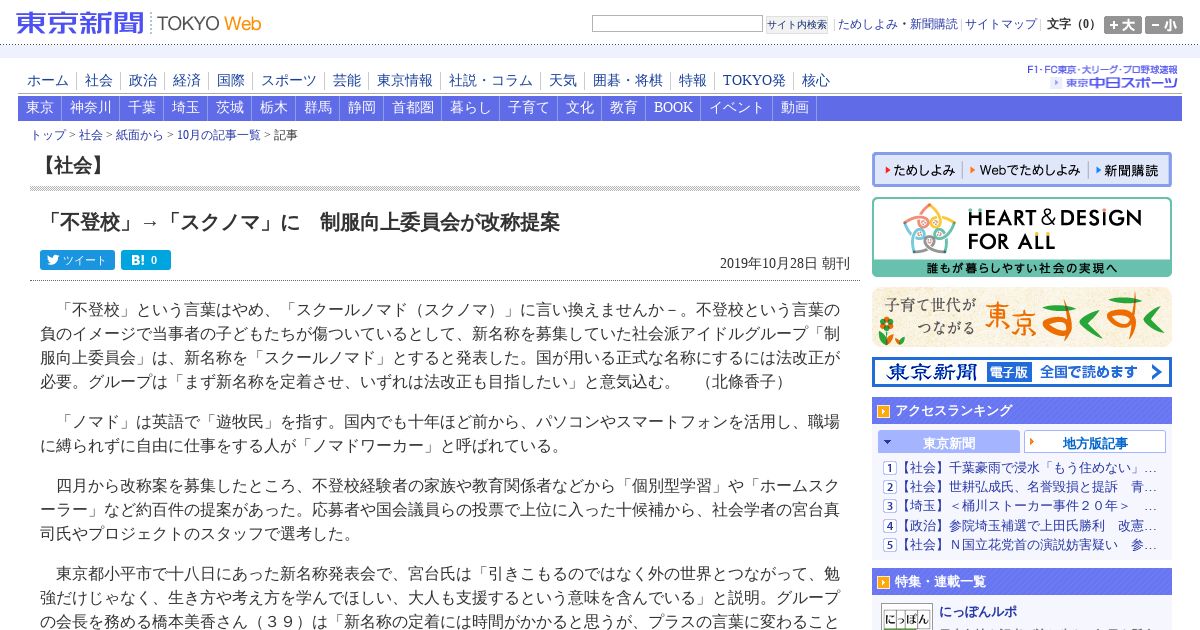Select the 群馬 region tab
Viewport: 1200px width, 630px height.
[318, 108]
